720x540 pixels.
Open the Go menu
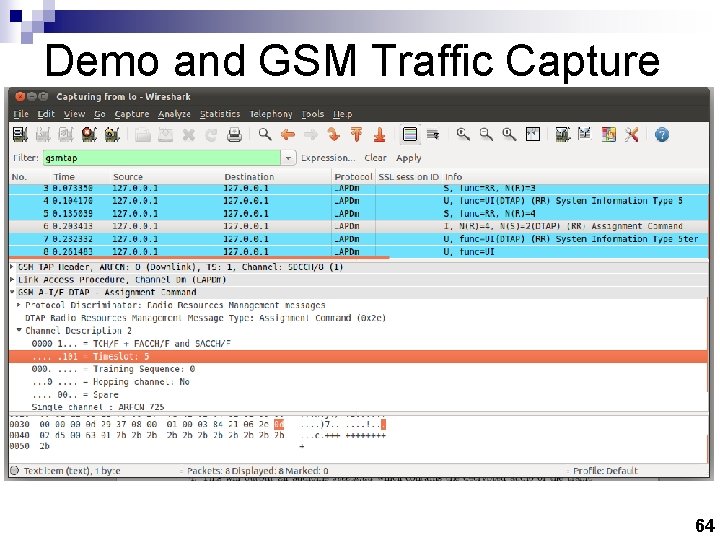100,114
